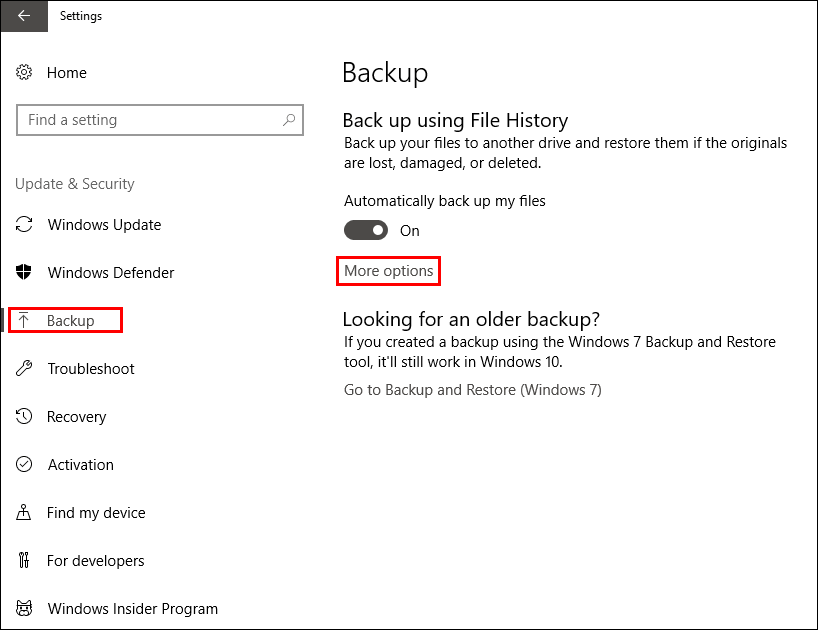
Task: Click the For developers tools icon
Action: 24,560
